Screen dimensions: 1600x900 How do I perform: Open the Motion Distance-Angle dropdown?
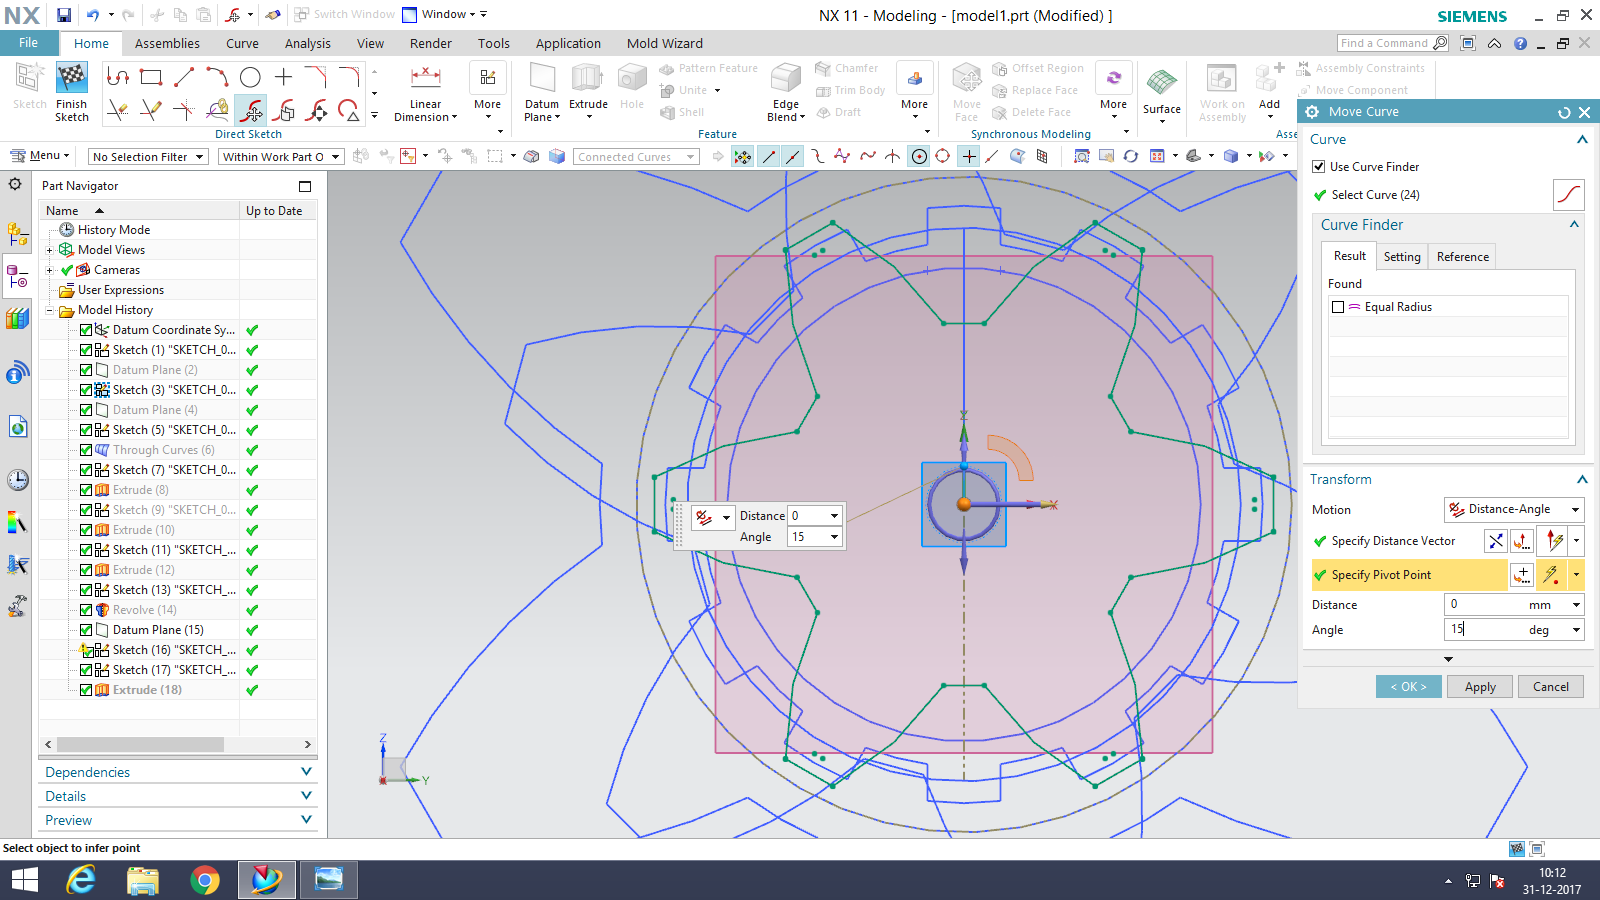(1514, 509)
